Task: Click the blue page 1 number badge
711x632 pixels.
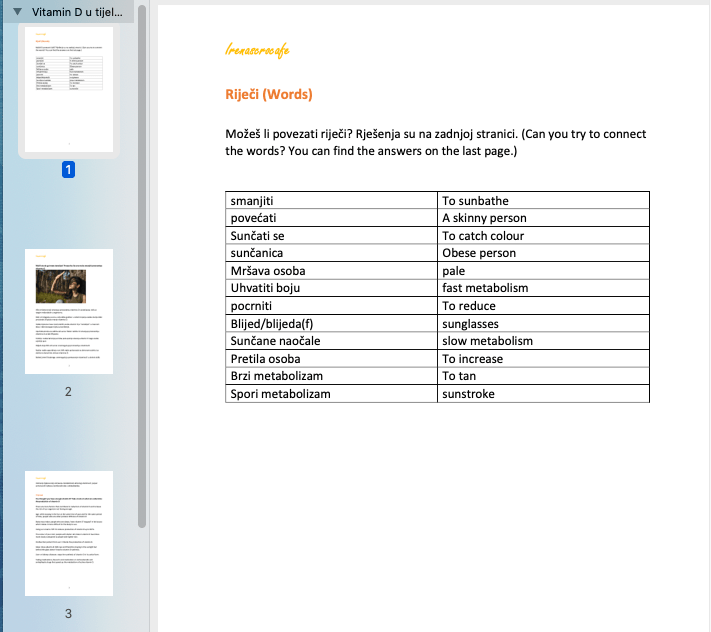Action: (68, 170)
